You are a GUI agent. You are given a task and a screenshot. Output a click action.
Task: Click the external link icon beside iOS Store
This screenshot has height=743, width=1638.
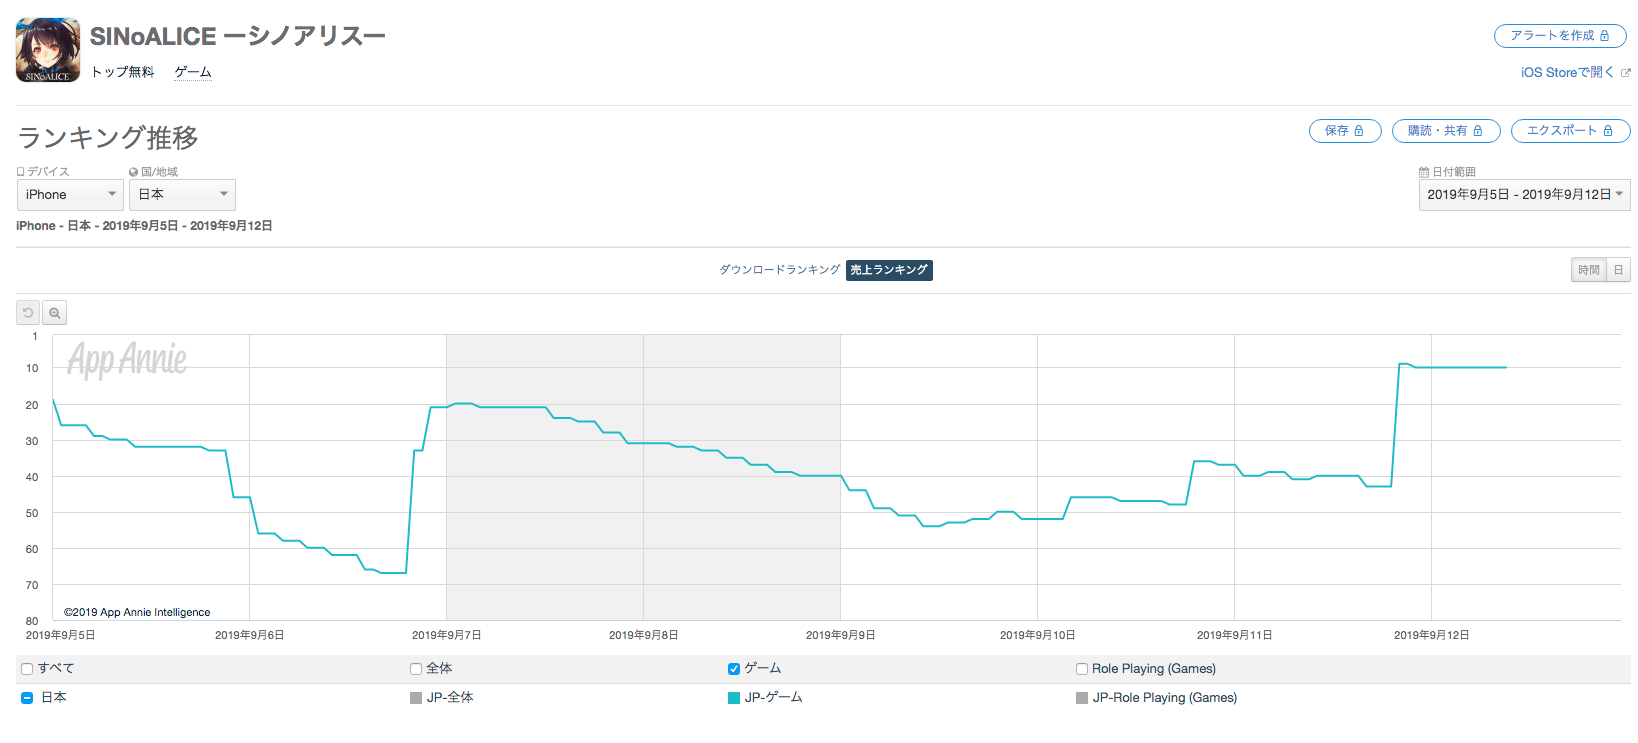pyautogui.click(x=1626, y=73)
